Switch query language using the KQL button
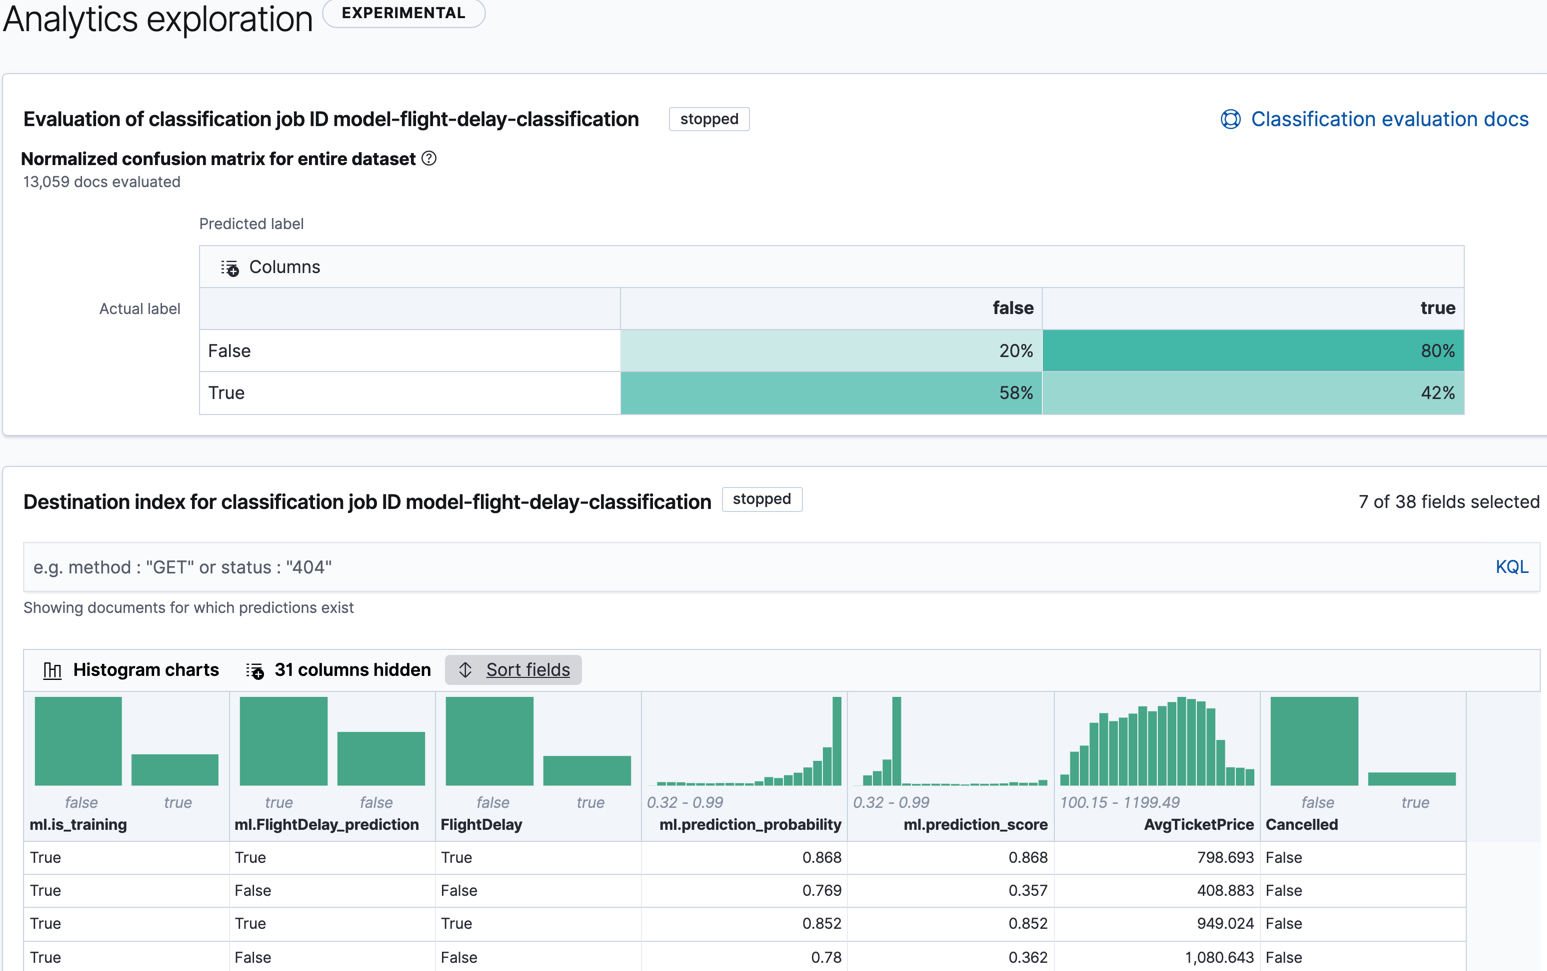The height and width of the screenshot is (971, 1547). [x=1512, y=566]
